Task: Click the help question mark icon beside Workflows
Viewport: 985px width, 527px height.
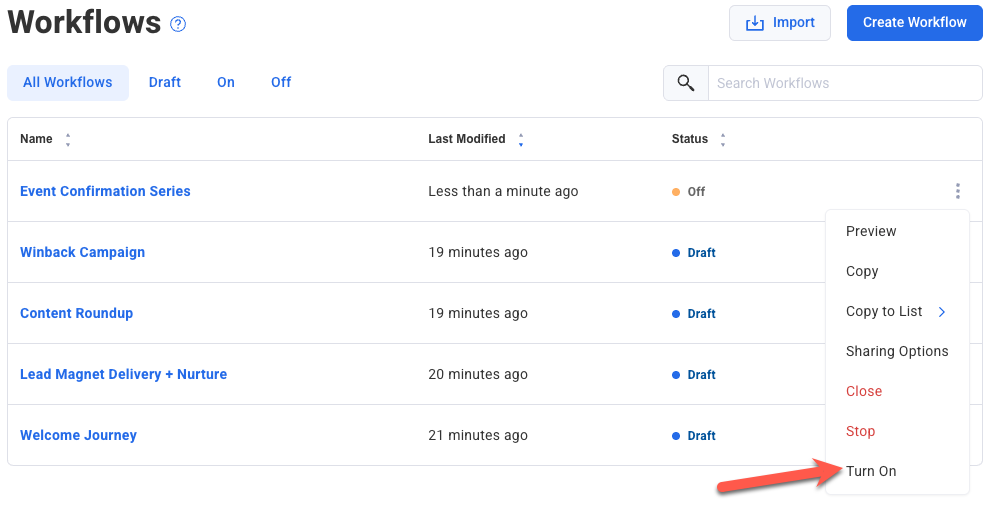Action: pyautogui.click(x=178, y=24)
